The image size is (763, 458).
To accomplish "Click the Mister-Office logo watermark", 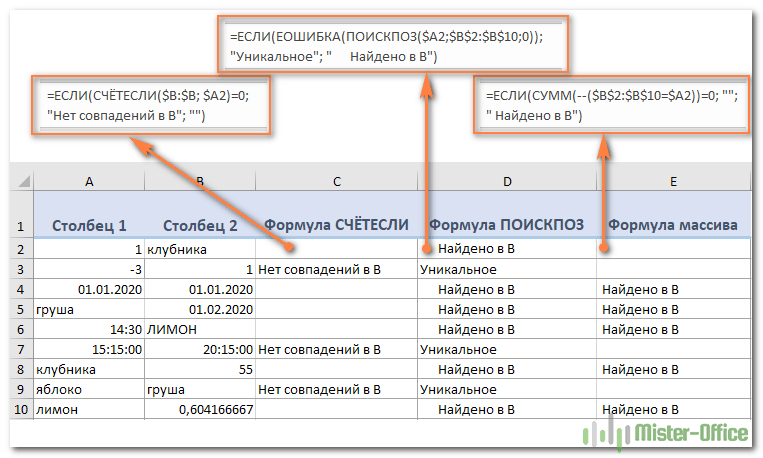I will pos(665,433).
